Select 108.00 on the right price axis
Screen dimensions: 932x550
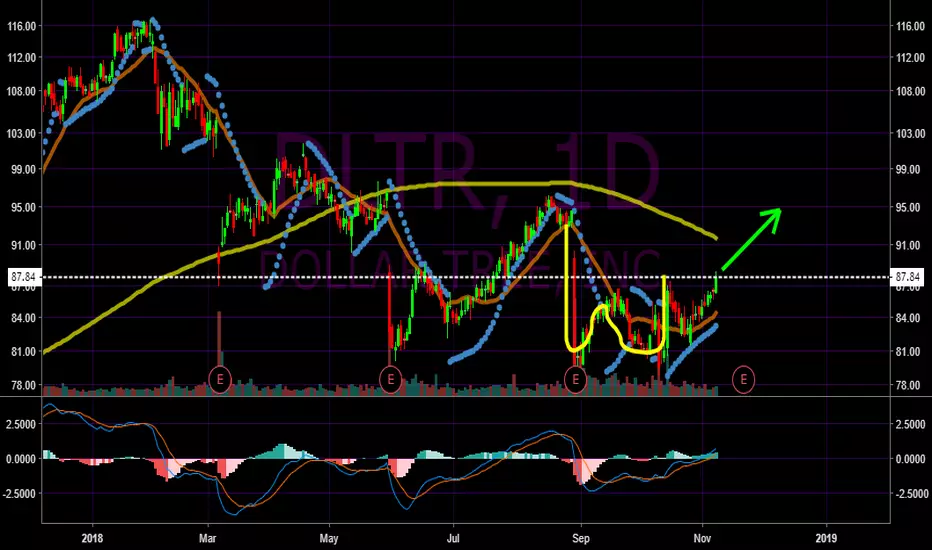point(911,92)
